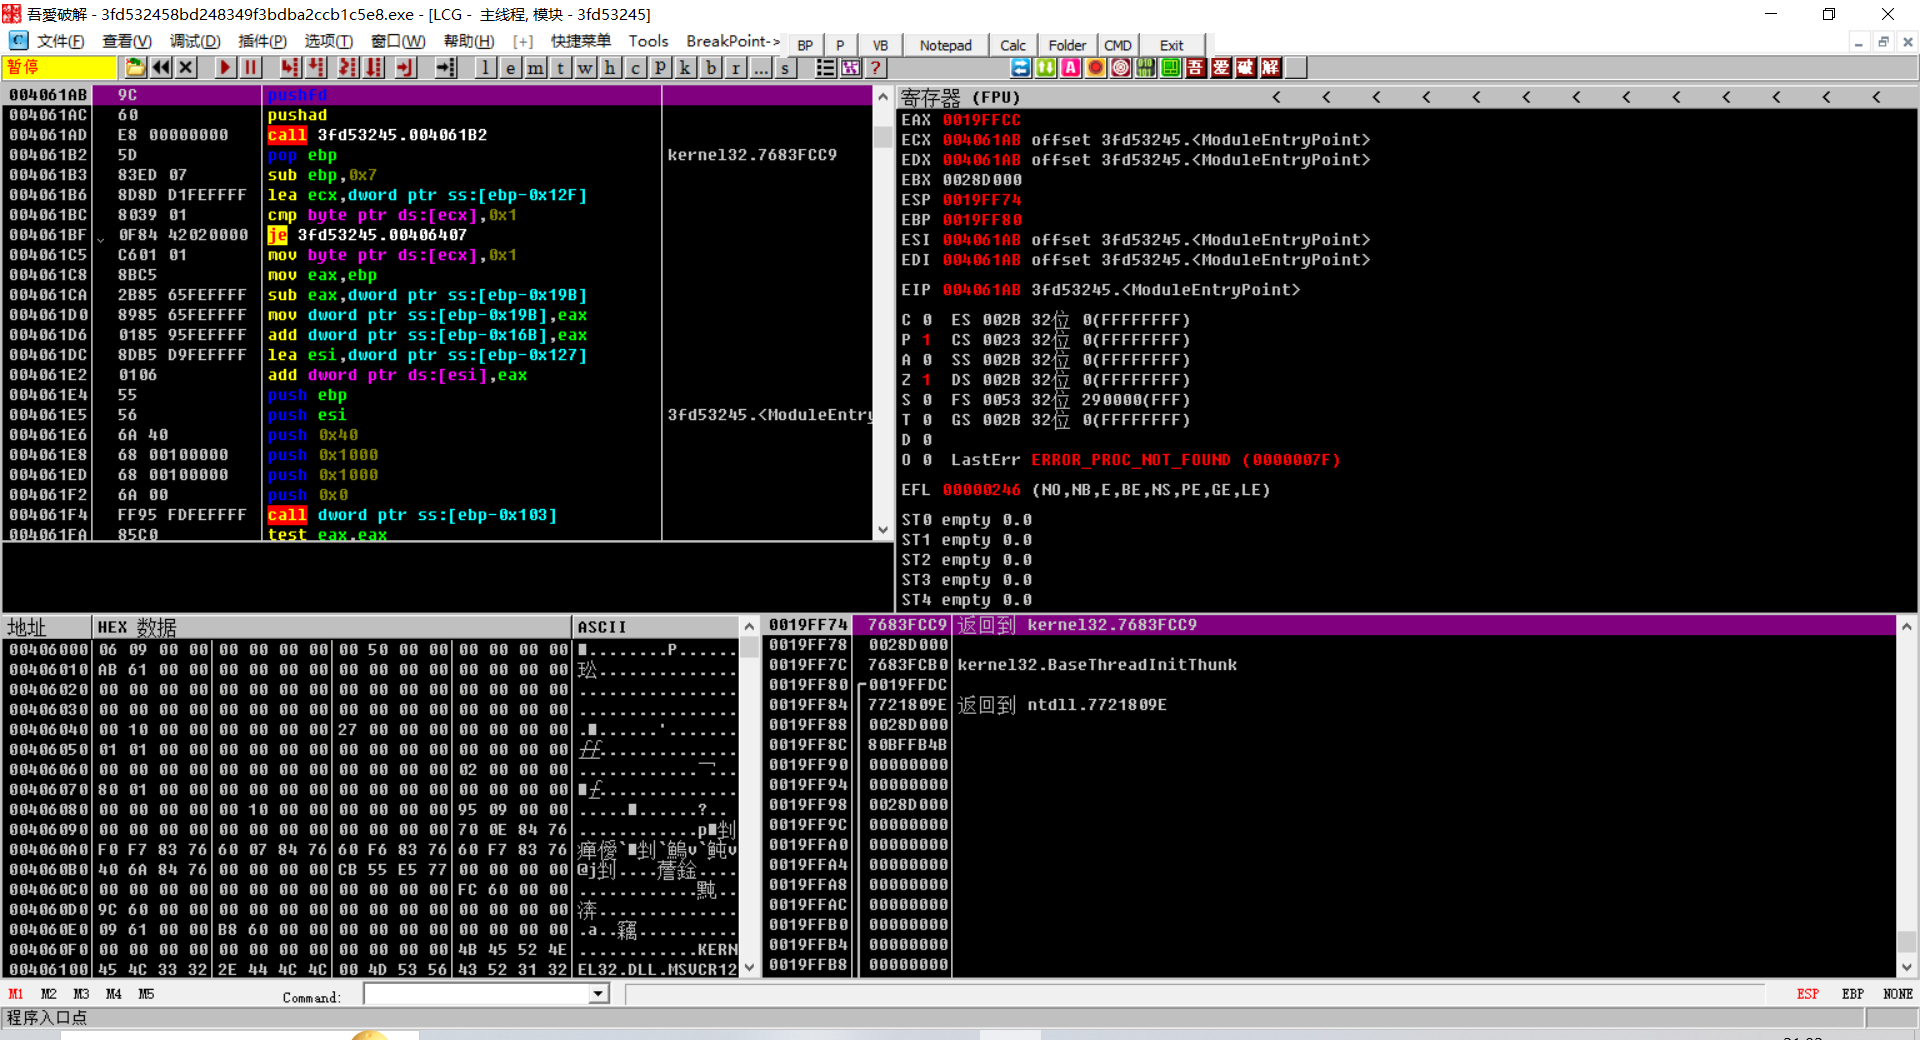Launch Notepad from the quick bar

[945, 45]
